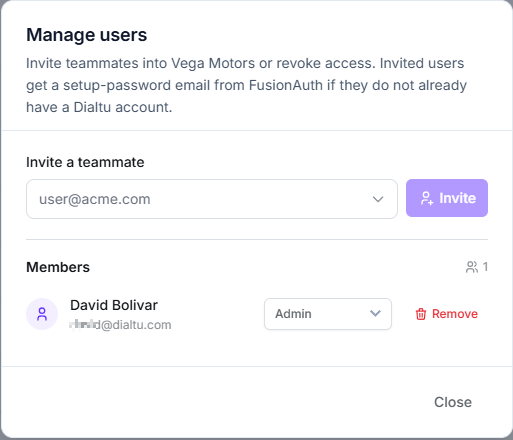Click the Invite button

click(447, 198)
